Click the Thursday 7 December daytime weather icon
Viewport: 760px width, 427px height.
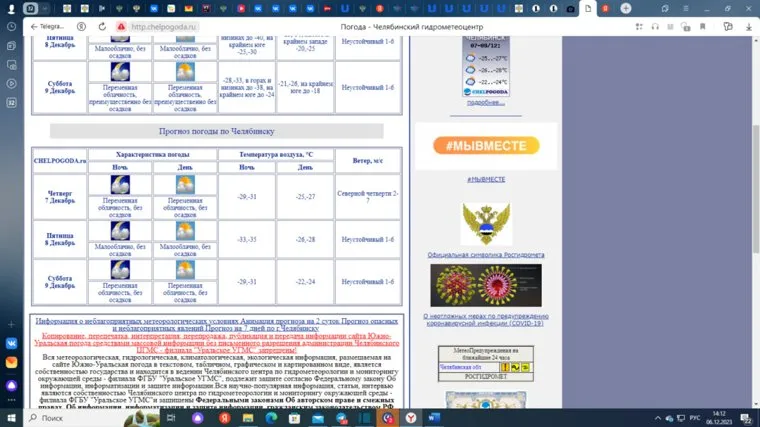[x=185, y=185]
